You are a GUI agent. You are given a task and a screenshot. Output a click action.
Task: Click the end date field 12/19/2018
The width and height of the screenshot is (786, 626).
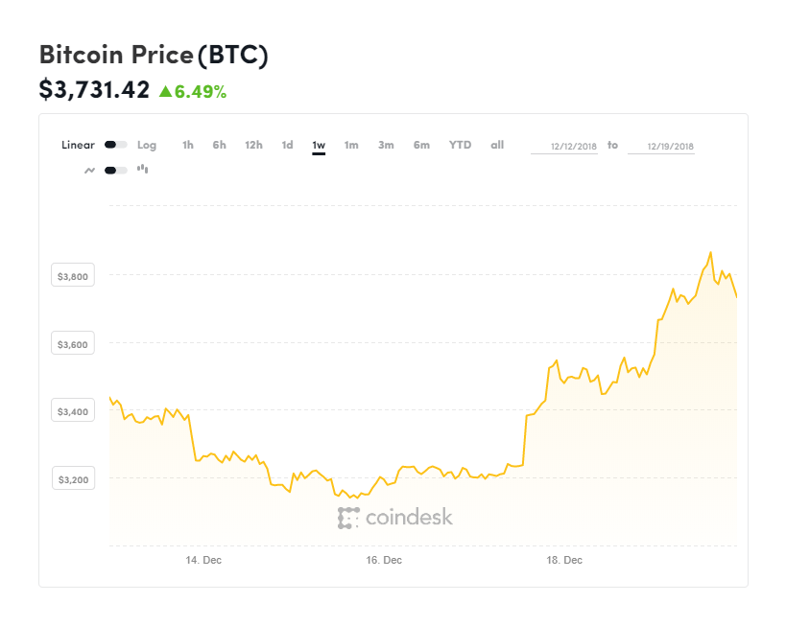point(661,146)
